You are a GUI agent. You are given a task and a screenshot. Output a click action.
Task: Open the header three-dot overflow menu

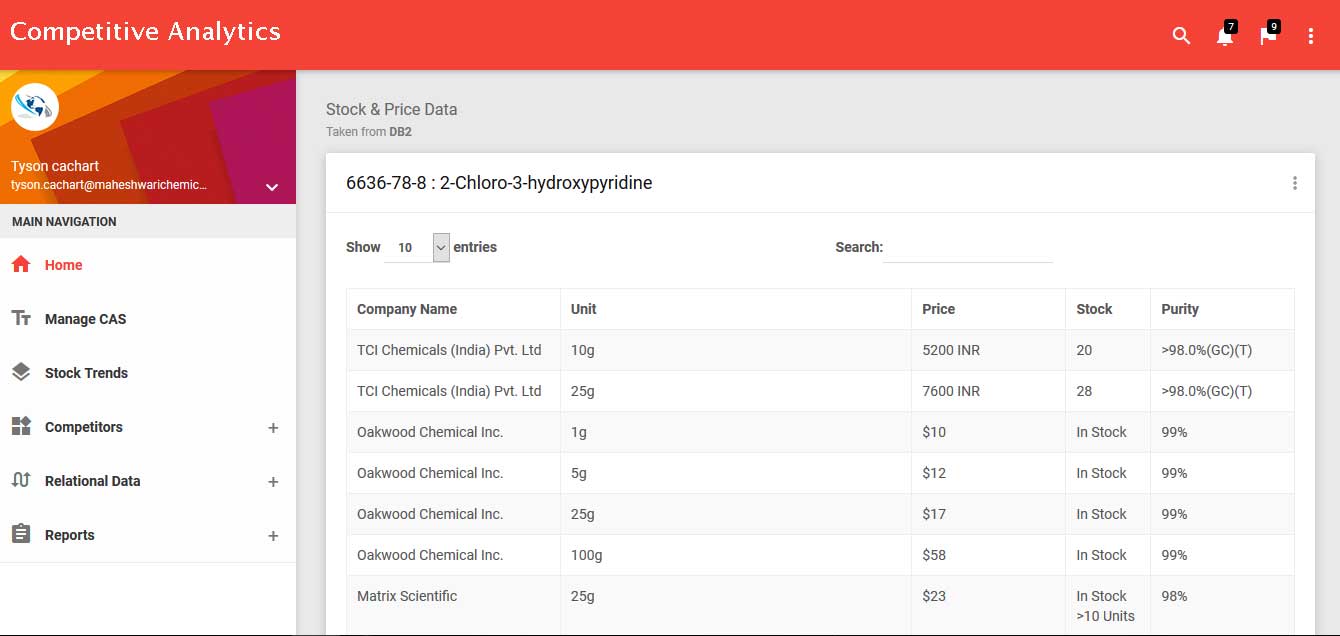click(x=1311, y=36)
